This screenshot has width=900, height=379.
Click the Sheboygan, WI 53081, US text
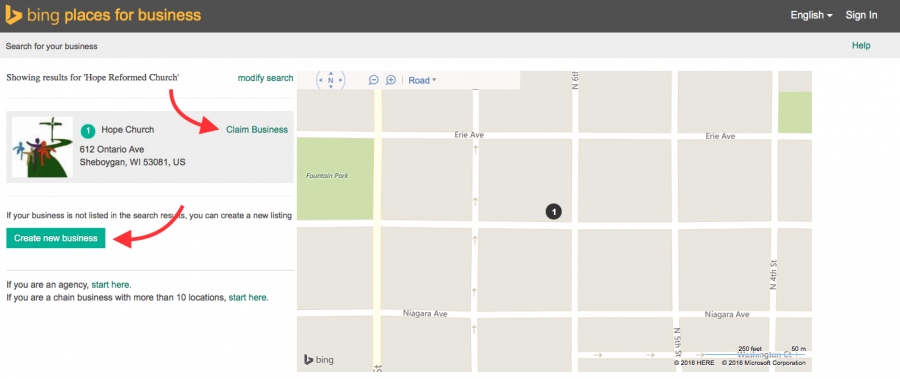coord(133,163)
